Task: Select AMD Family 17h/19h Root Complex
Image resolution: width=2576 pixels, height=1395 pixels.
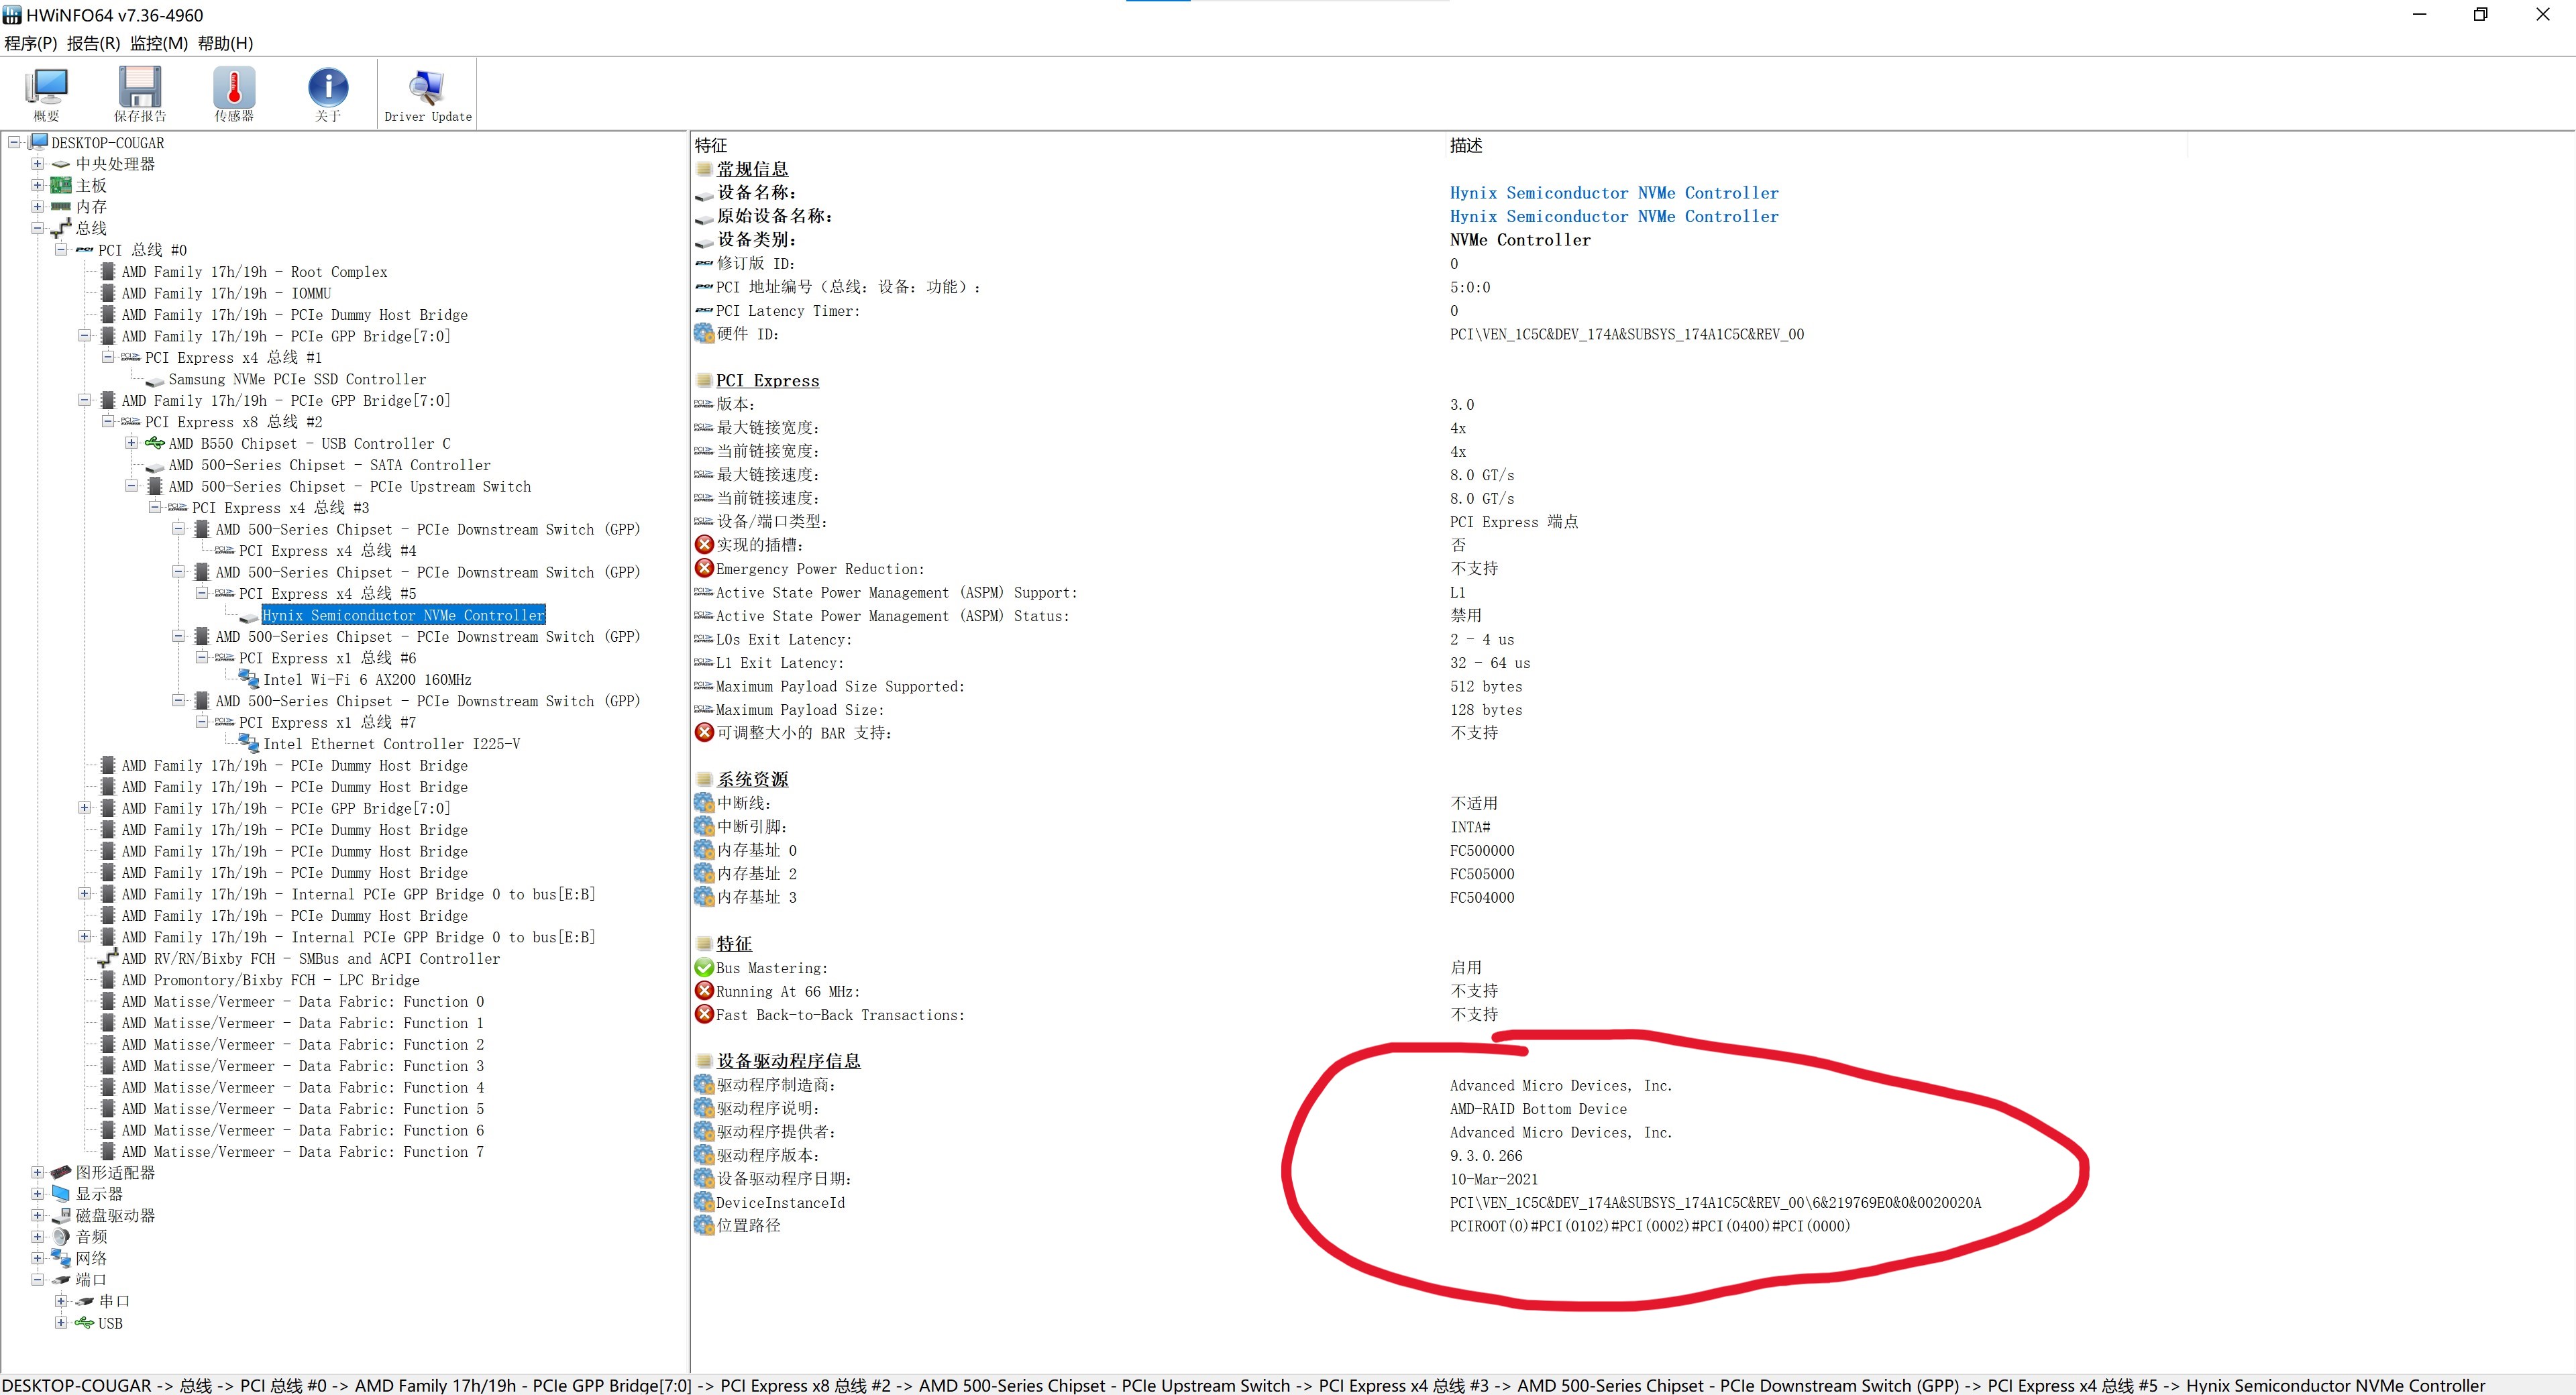Action: (254, 272)
